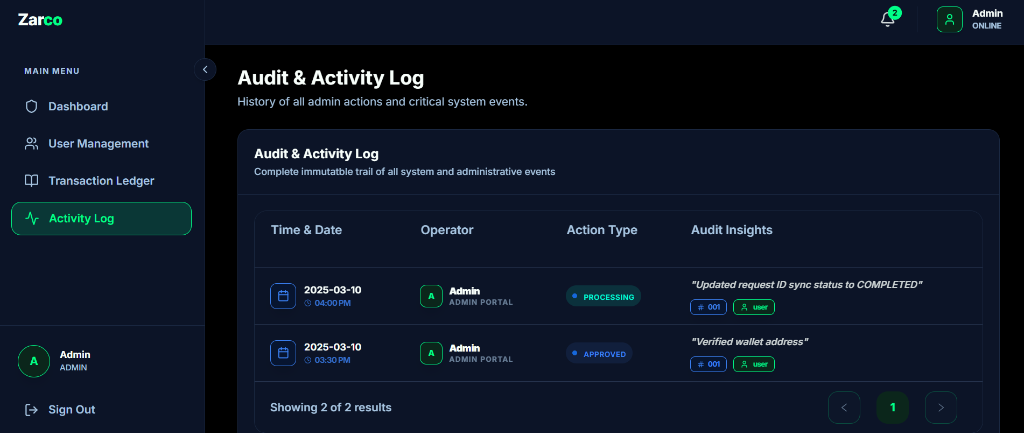The image size is (1024, 433).
Task: Click the clock icon beside 03:30 PM
Action: (x=308, y=361)
